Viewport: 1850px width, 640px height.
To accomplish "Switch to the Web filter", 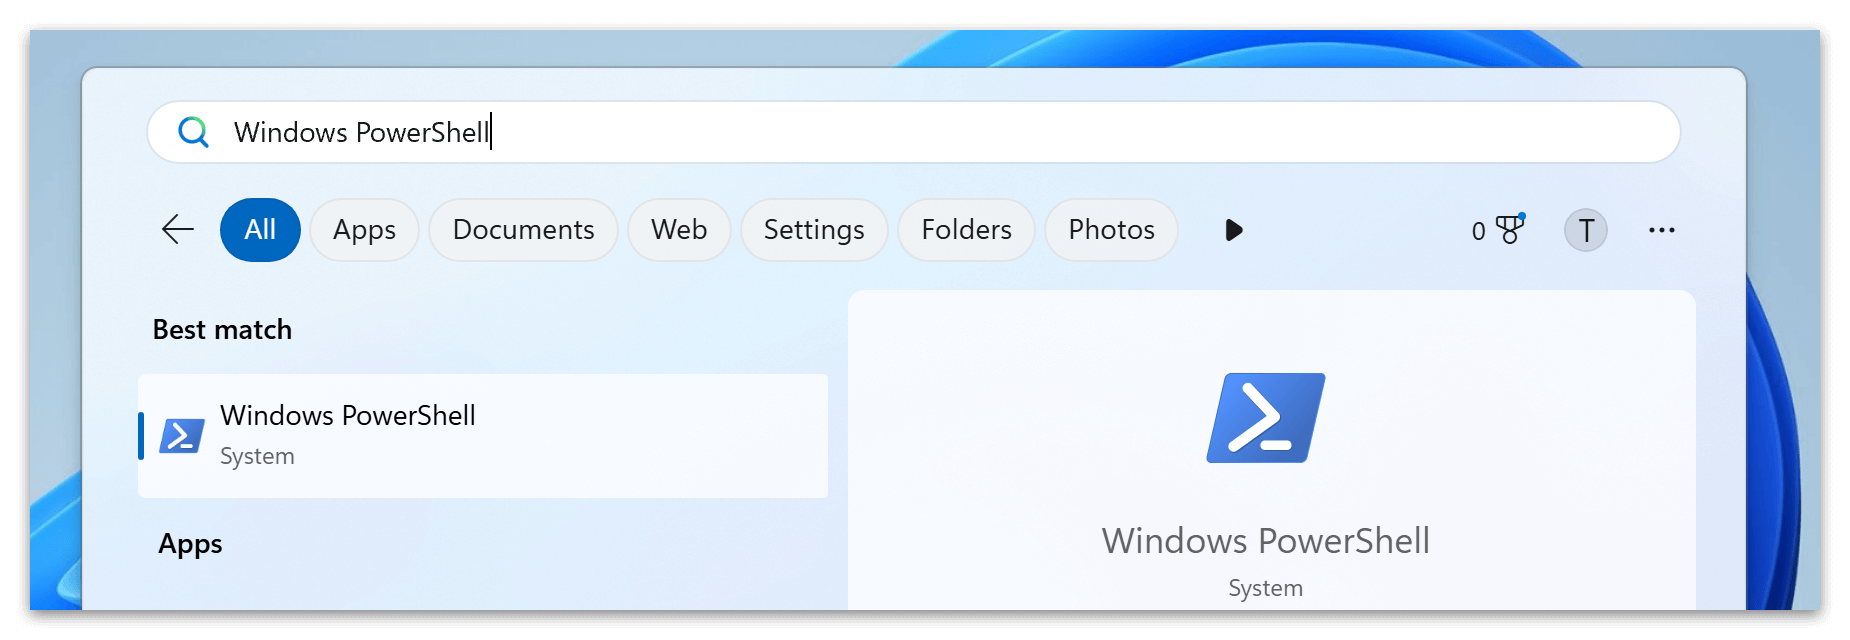I will [679, 230].
